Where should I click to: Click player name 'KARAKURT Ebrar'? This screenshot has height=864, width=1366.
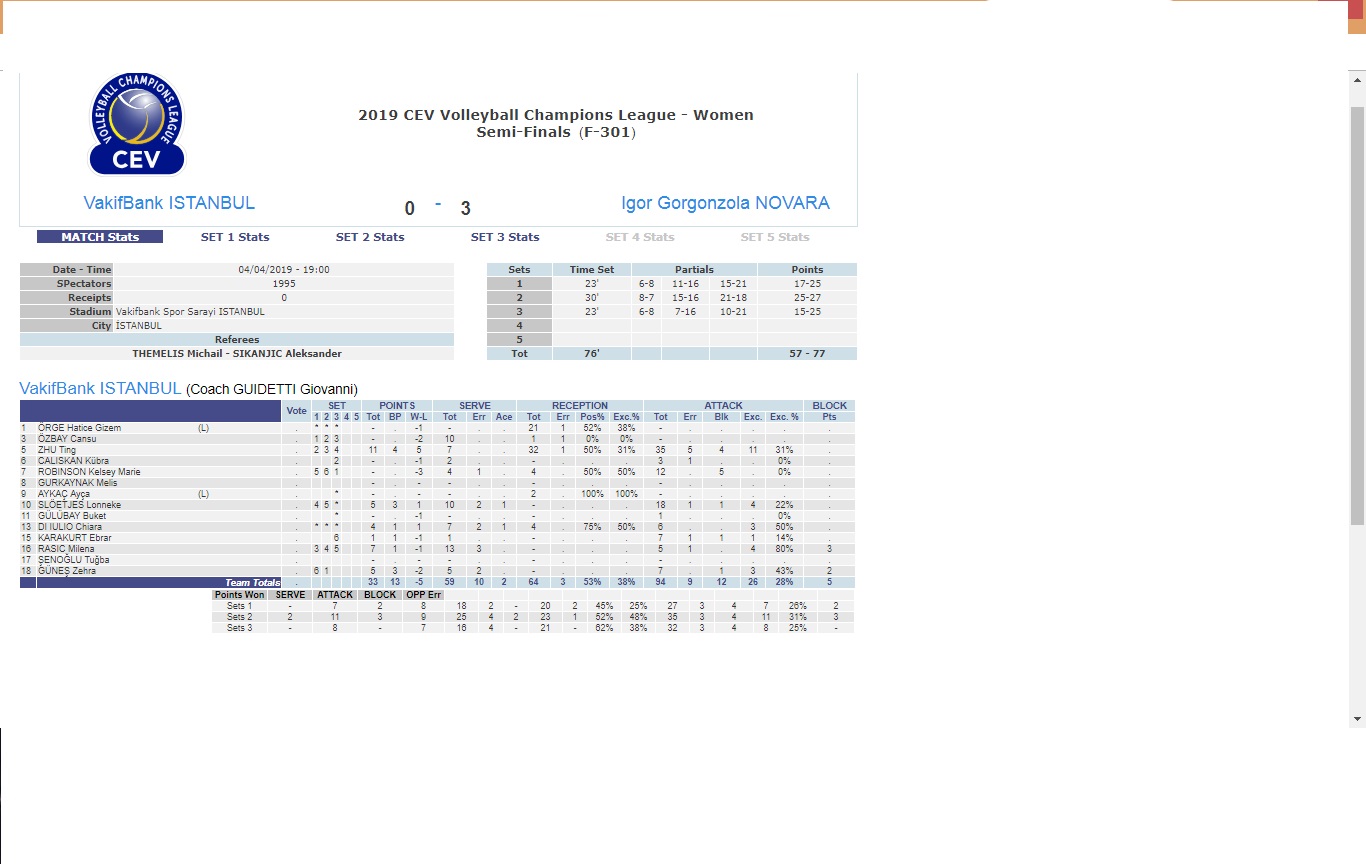click(x=74, y=538)
